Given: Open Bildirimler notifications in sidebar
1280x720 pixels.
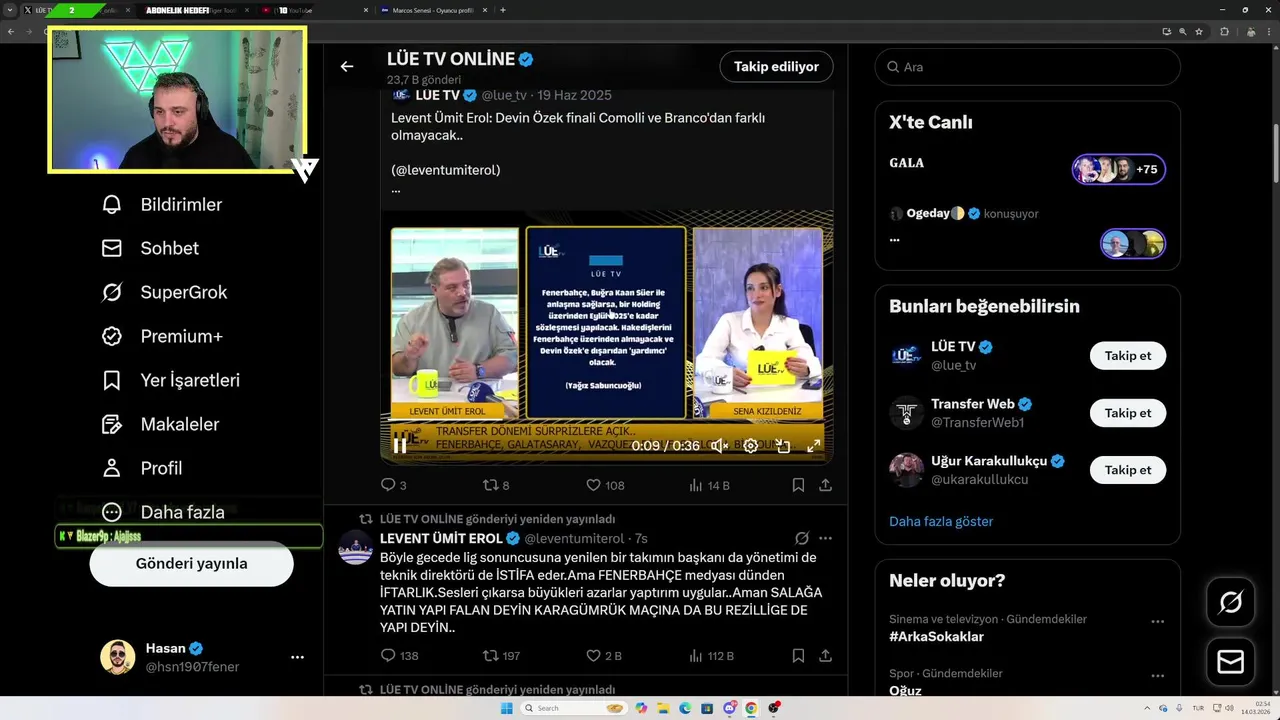Looking at the screenshot, I should pos(162,205).
